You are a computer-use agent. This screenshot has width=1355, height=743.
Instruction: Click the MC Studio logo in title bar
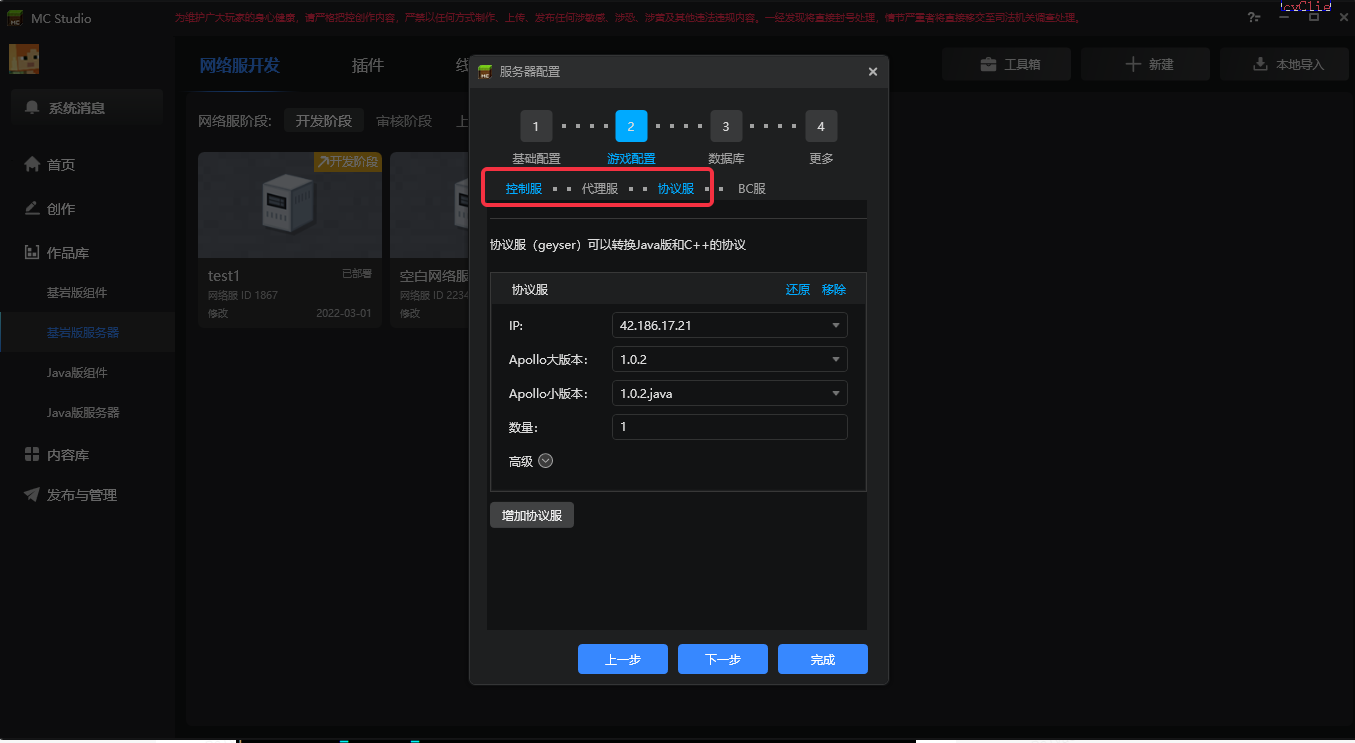tap(15, 18)
